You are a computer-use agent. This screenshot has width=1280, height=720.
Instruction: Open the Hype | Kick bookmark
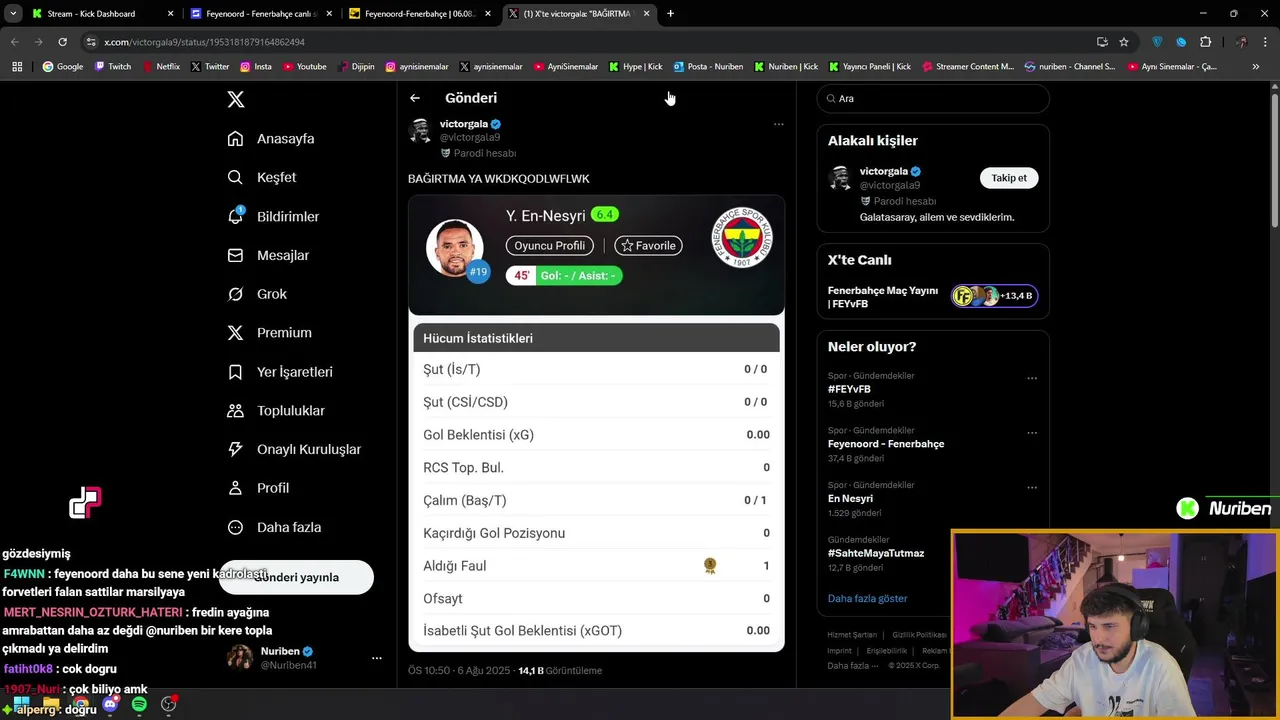click(635, 67)
